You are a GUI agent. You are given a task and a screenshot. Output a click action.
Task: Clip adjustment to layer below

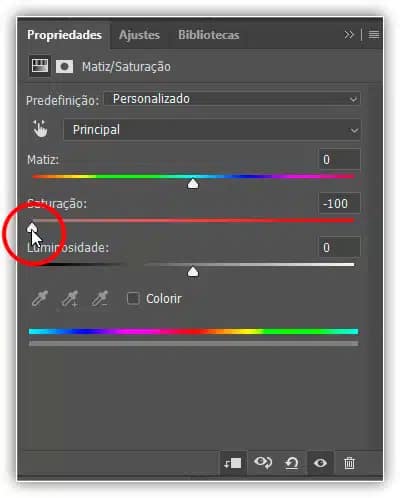tap(233, 463)
